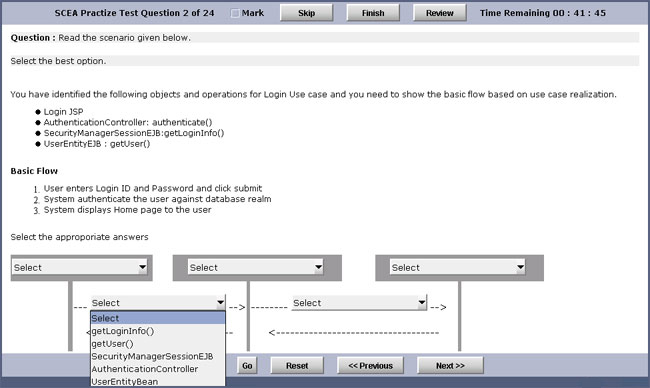Open the middle lifeline object Select dropdown
The height and width of the screenshot is (388, 650).
click(x=255, y=267)
